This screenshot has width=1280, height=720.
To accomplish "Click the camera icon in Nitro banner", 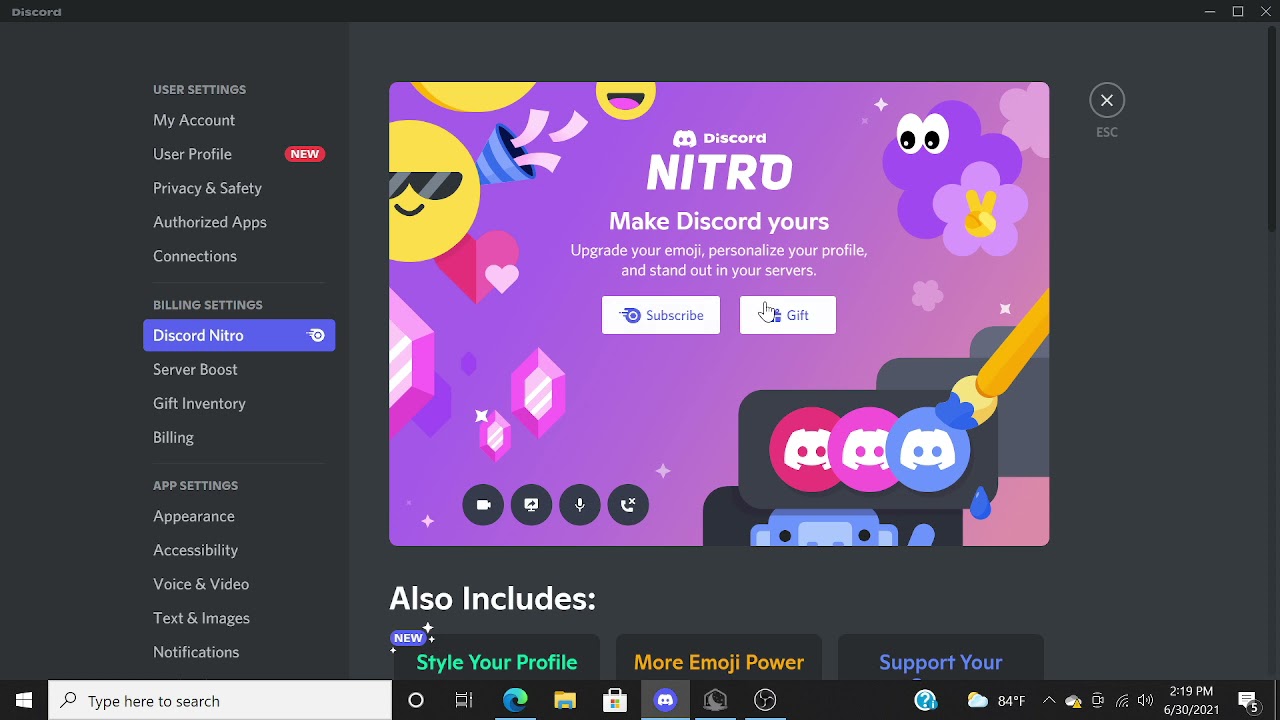I will [x=483, y=505].
